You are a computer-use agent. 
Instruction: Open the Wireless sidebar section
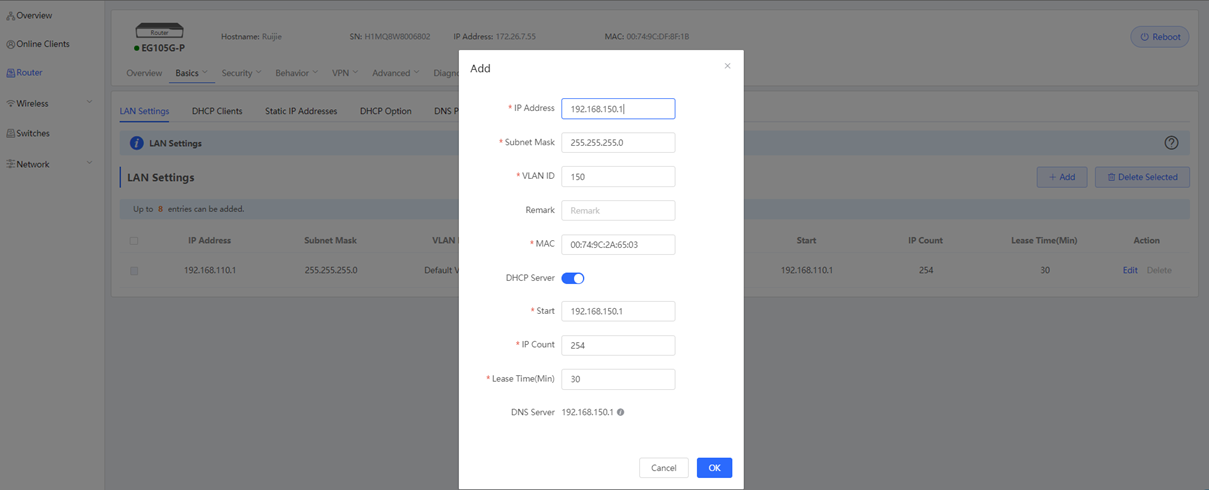(27, 103)
